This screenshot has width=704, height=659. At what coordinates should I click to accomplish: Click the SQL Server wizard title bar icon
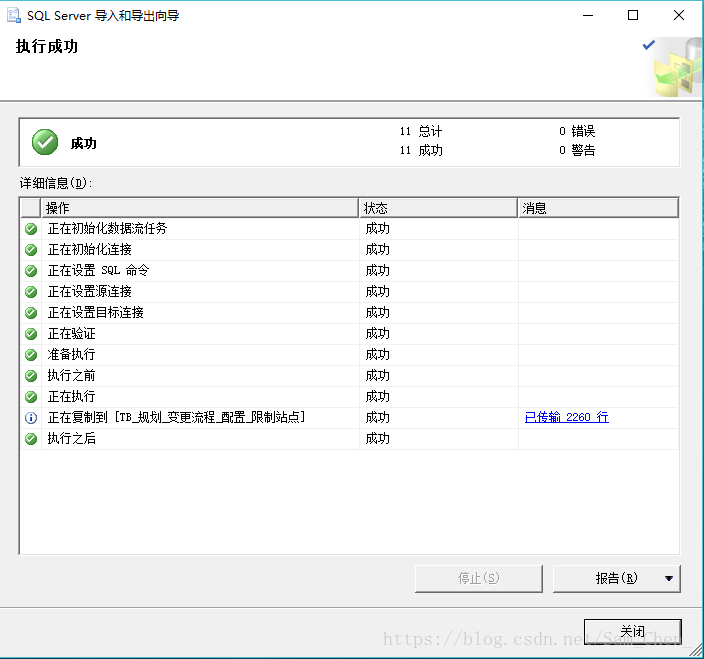click(13, 15)
